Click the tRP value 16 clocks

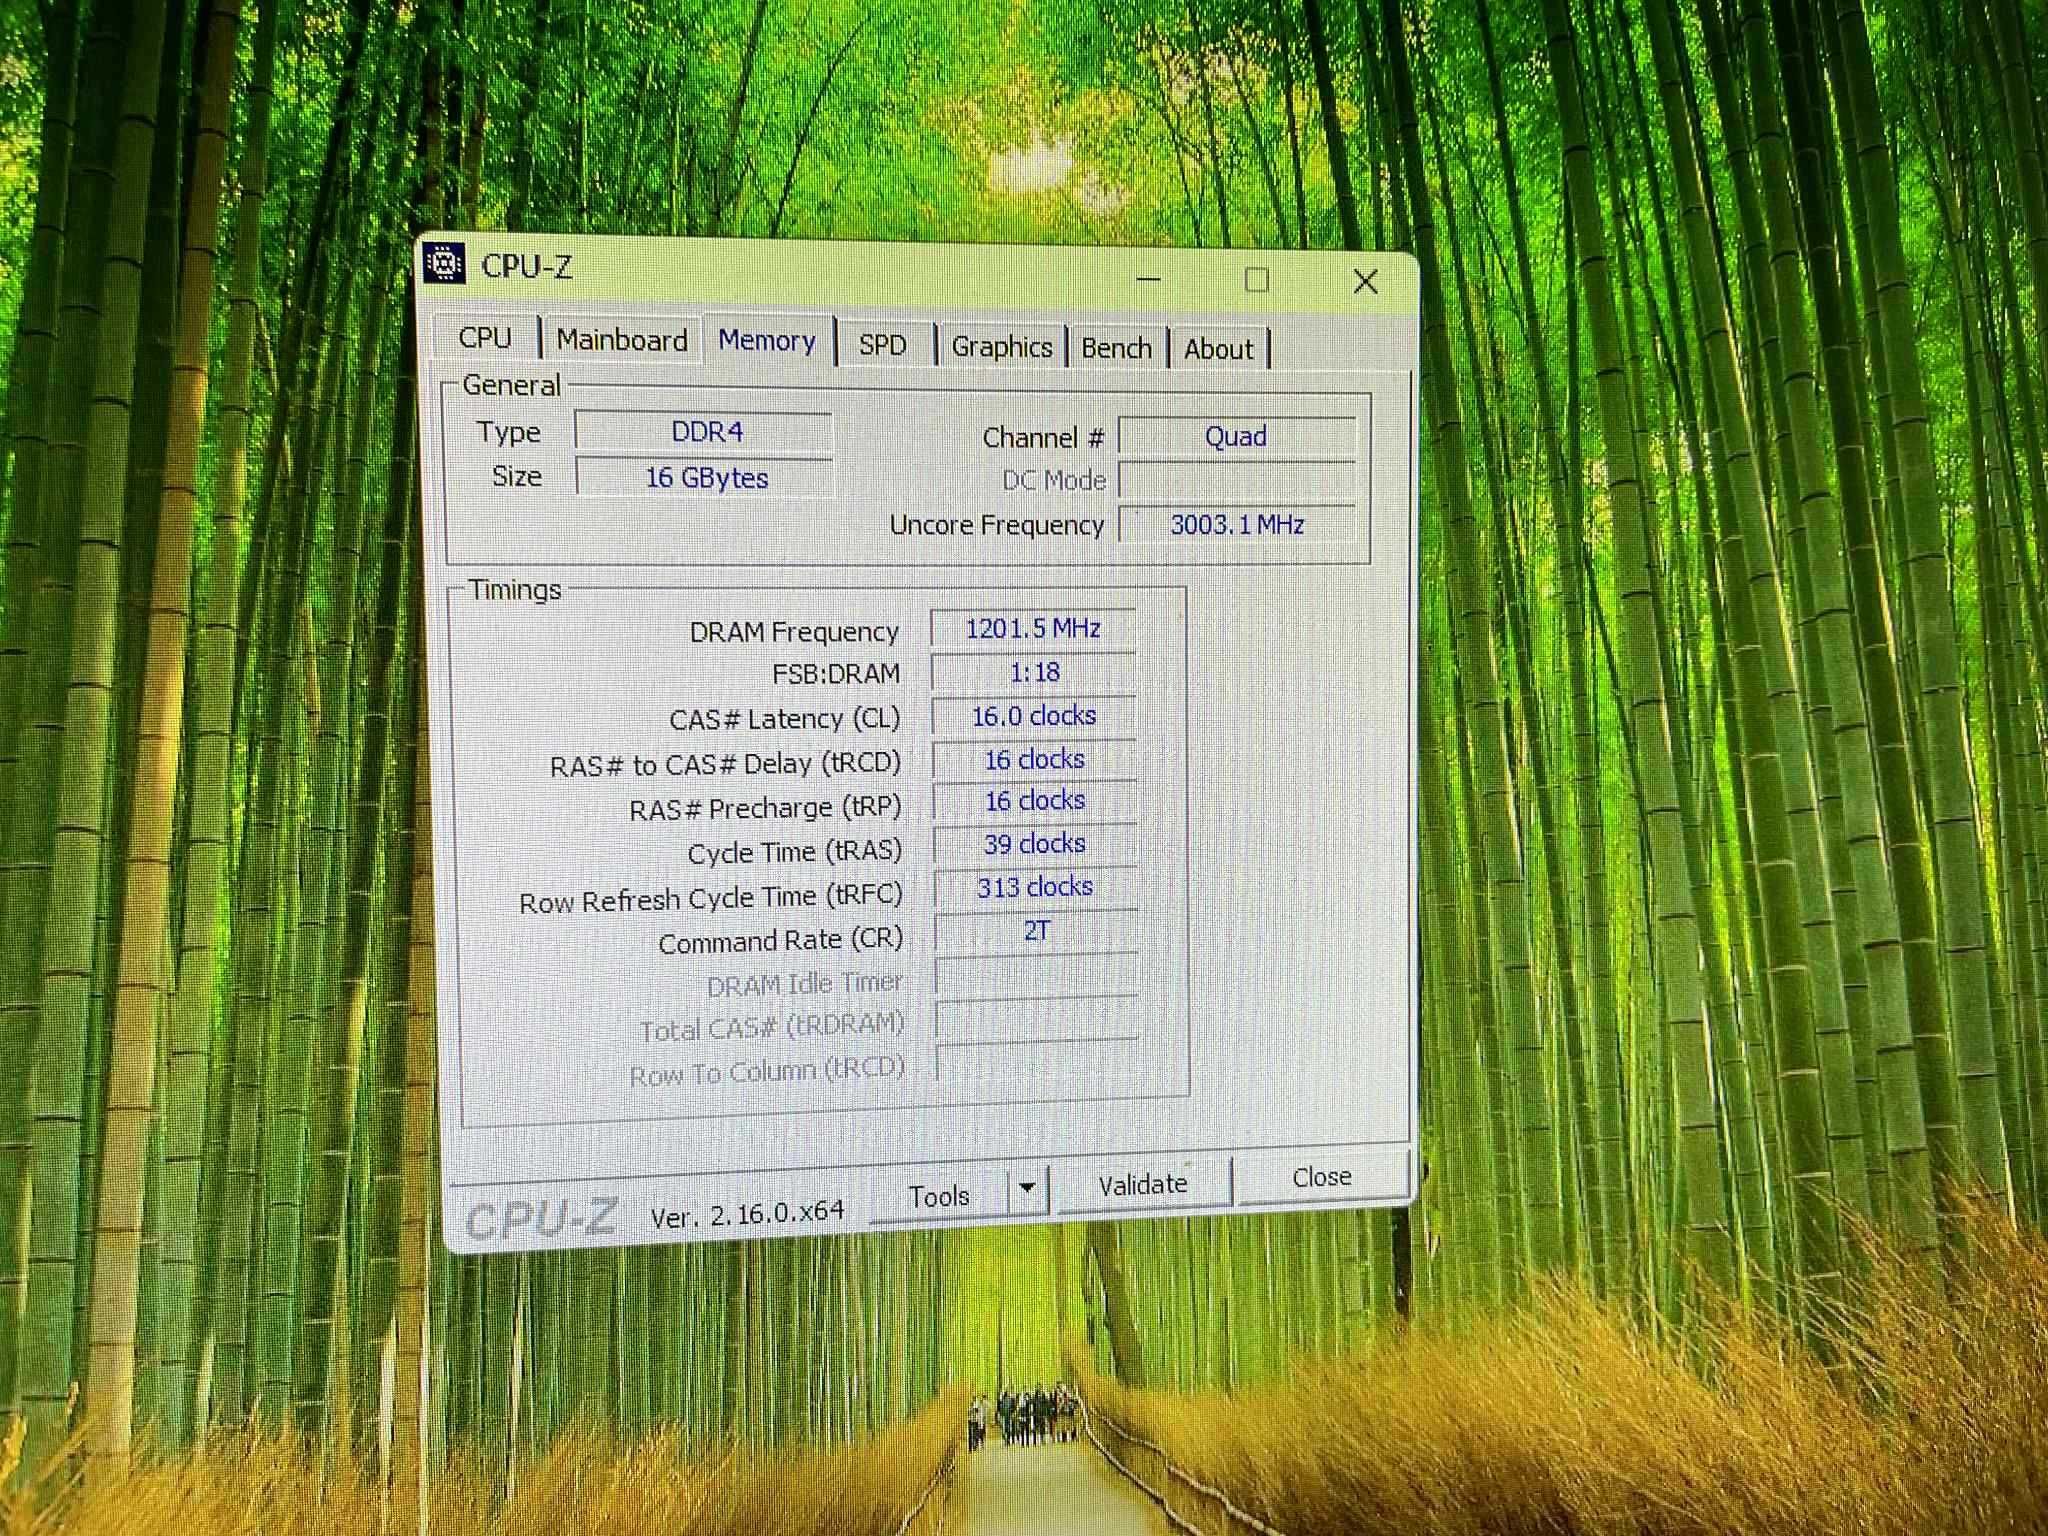point(1035,801)
